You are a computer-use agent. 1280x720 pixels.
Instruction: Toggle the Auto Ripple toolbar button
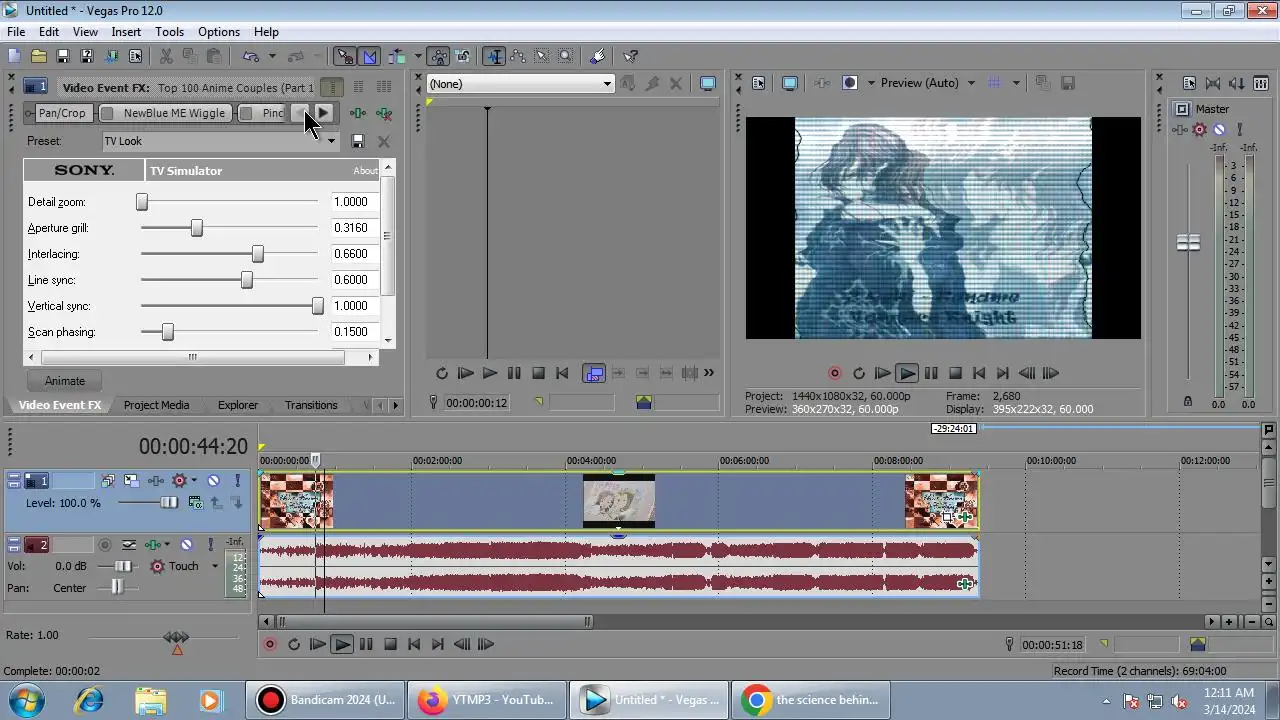pyautogui.click(x=396, y=57)
